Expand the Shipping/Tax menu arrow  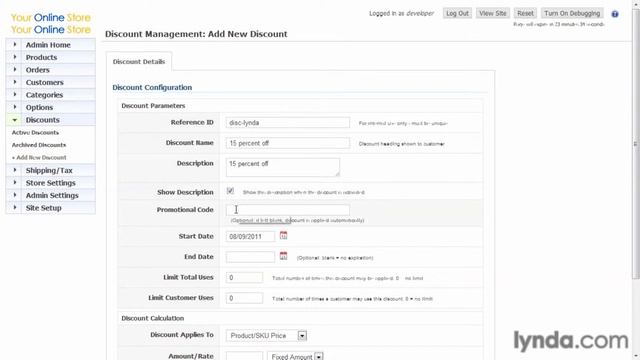tap(15, 170)
